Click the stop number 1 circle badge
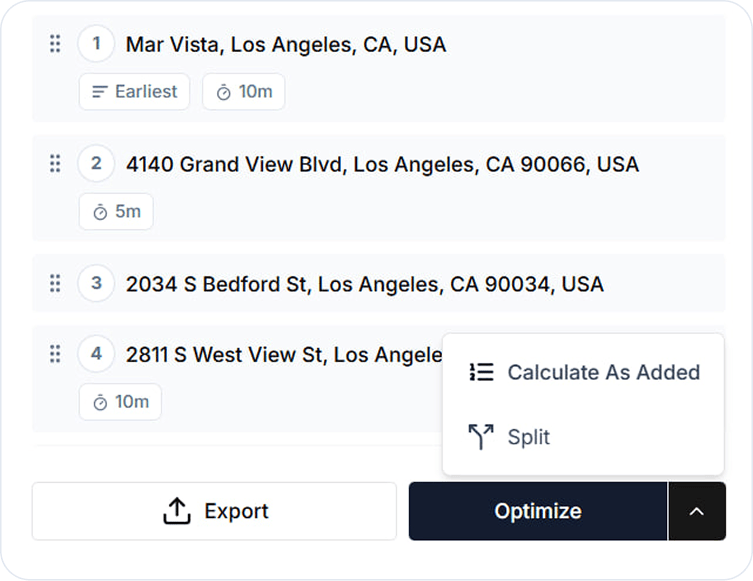The width and height of the screenshot is (753, 581). tap(96, 44)
